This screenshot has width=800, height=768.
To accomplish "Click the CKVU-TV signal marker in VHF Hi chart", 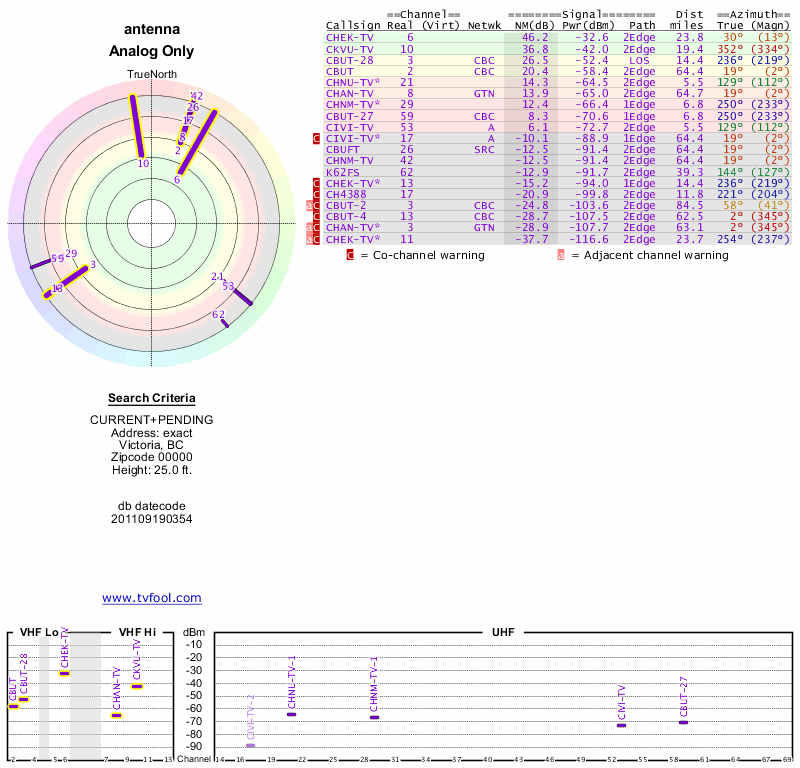I will 137,686.
